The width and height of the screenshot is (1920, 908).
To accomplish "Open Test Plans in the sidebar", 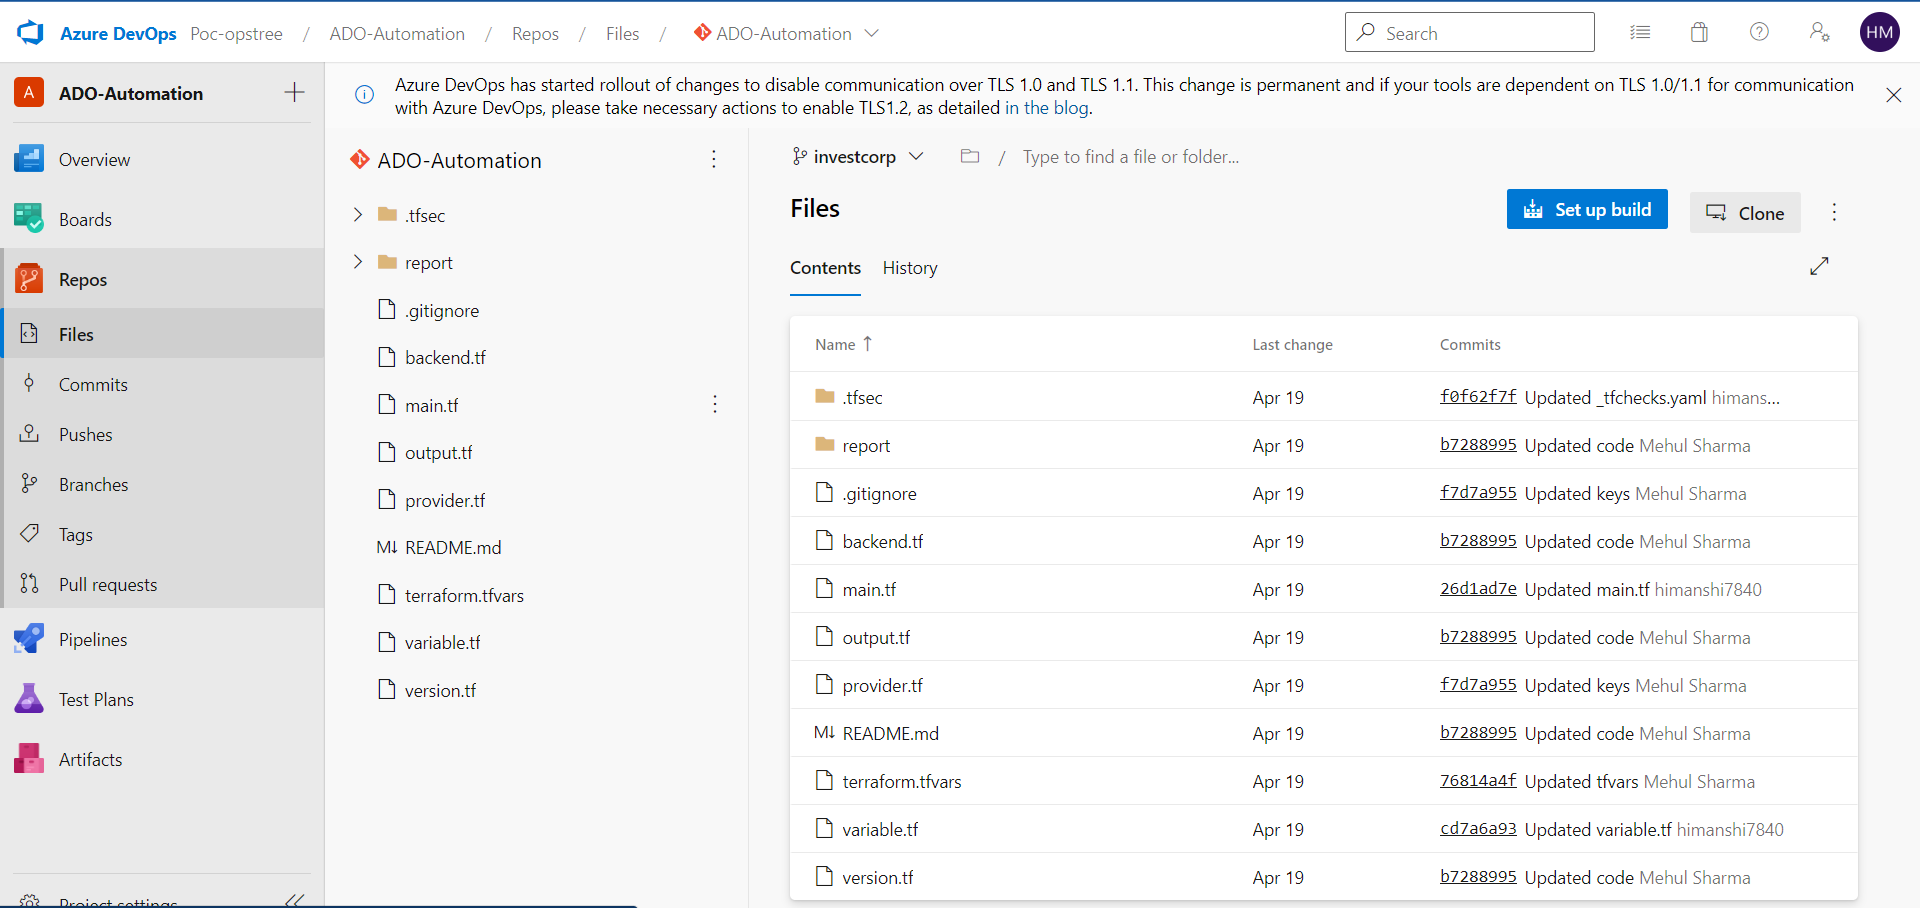I will pos(162,699).
